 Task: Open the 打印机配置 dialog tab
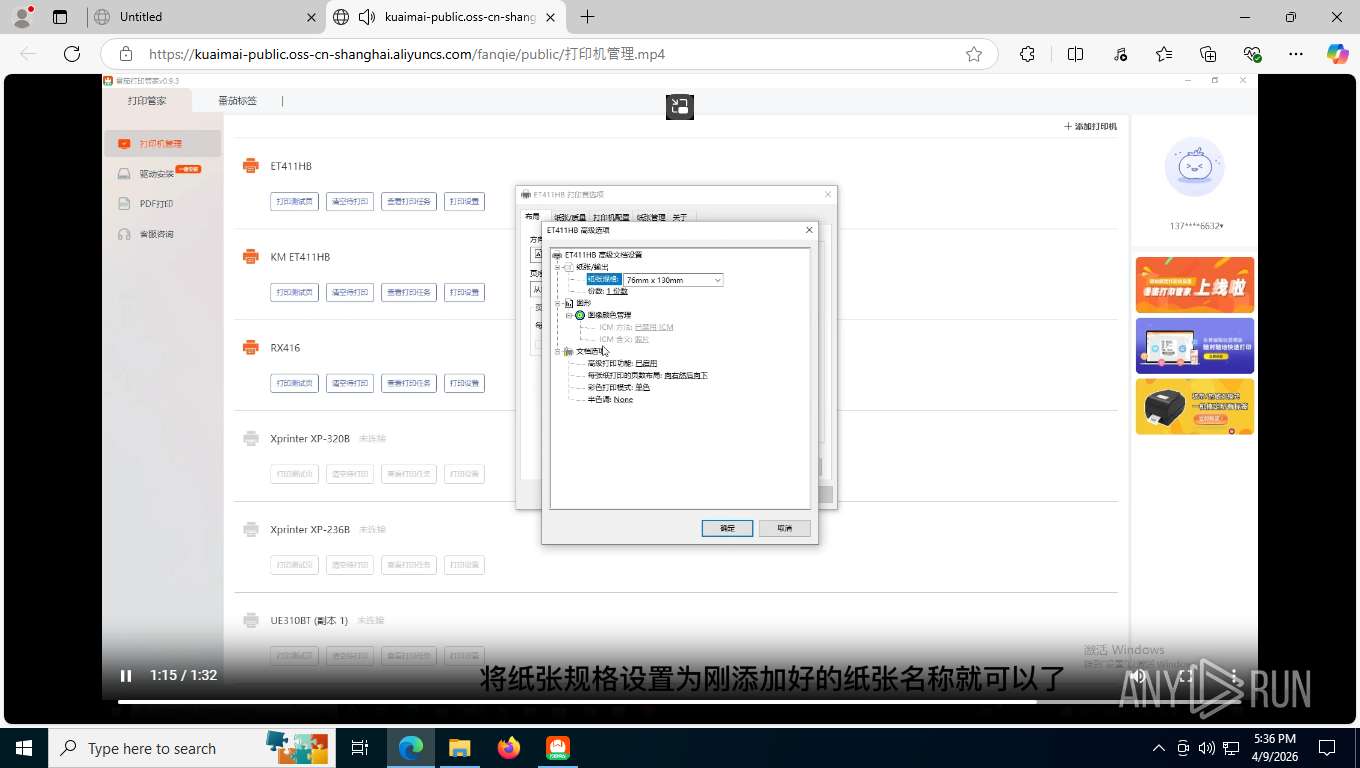point(611,217)
